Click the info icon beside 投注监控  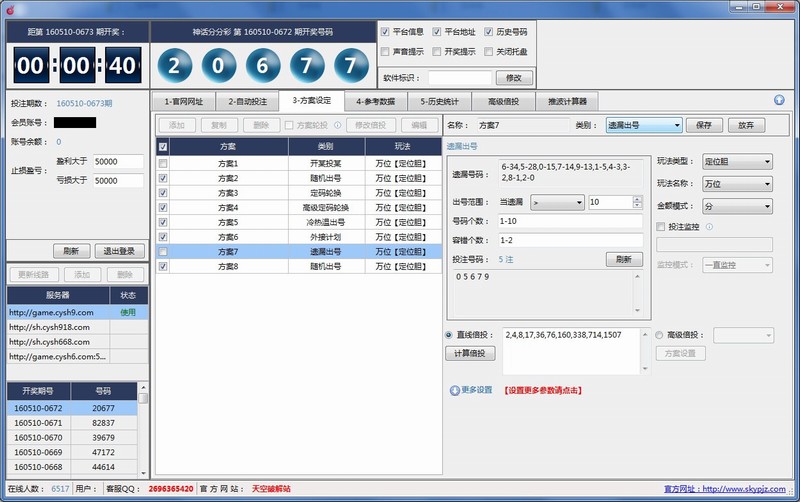click(x=709, y=226)
